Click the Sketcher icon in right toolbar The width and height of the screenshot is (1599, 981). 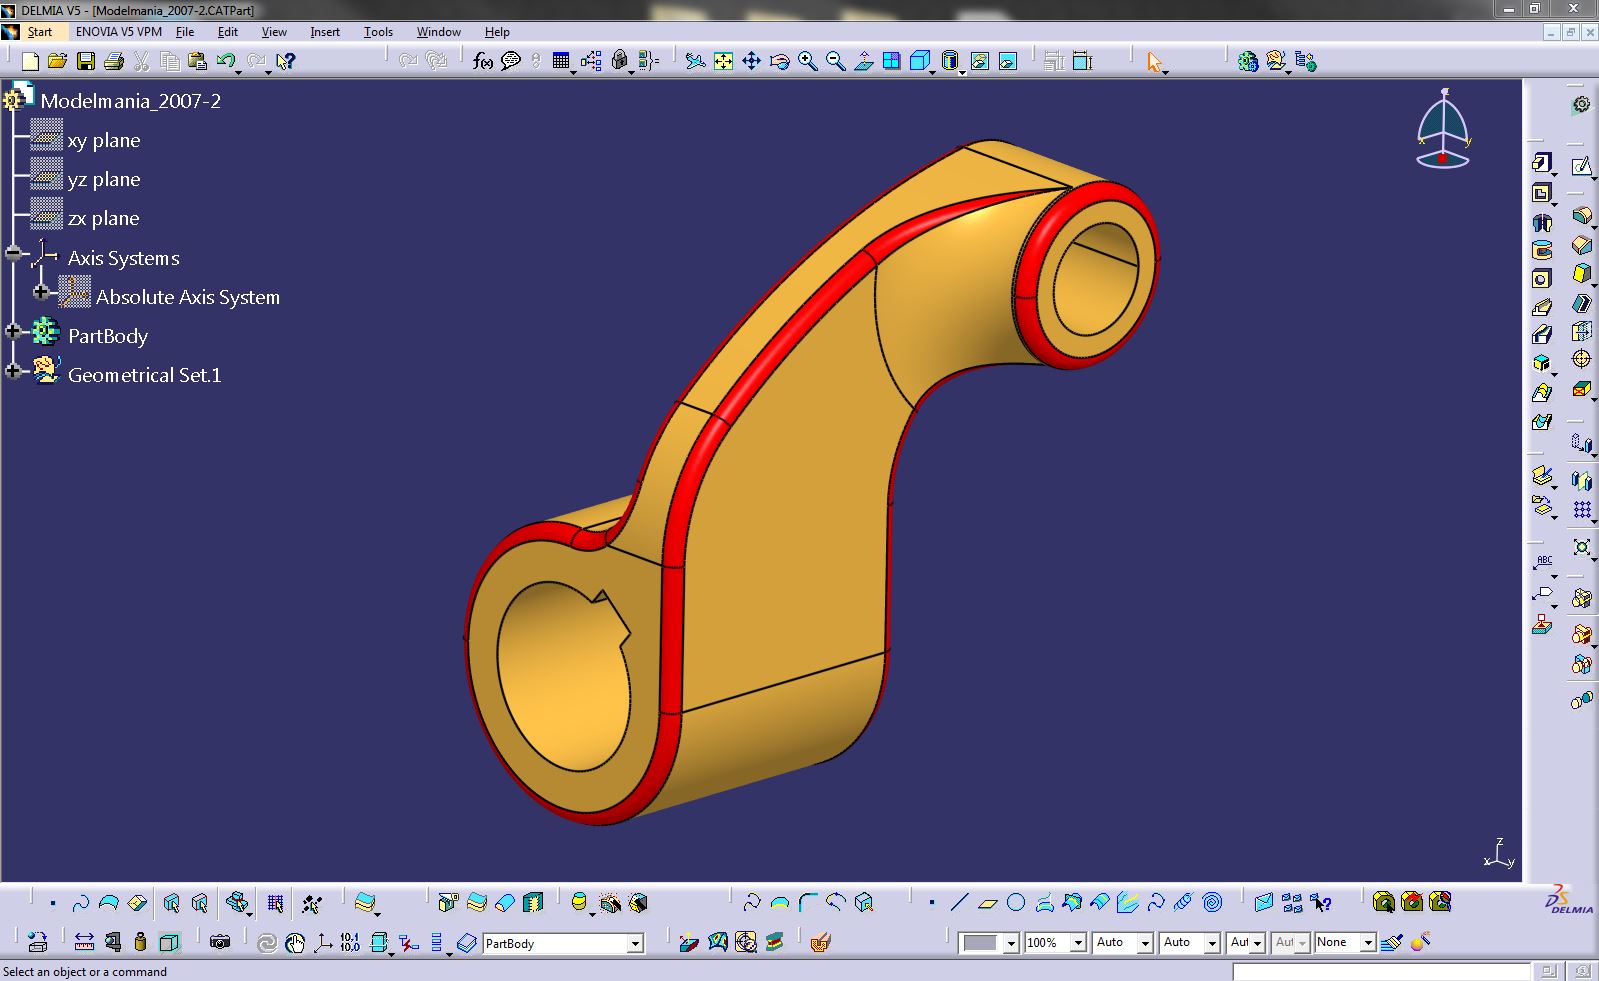coord(1581,166)
